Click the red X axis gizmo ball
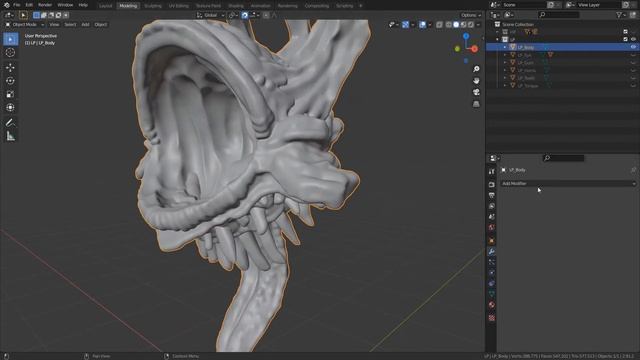640x360 pixels. tap(474, 49)
